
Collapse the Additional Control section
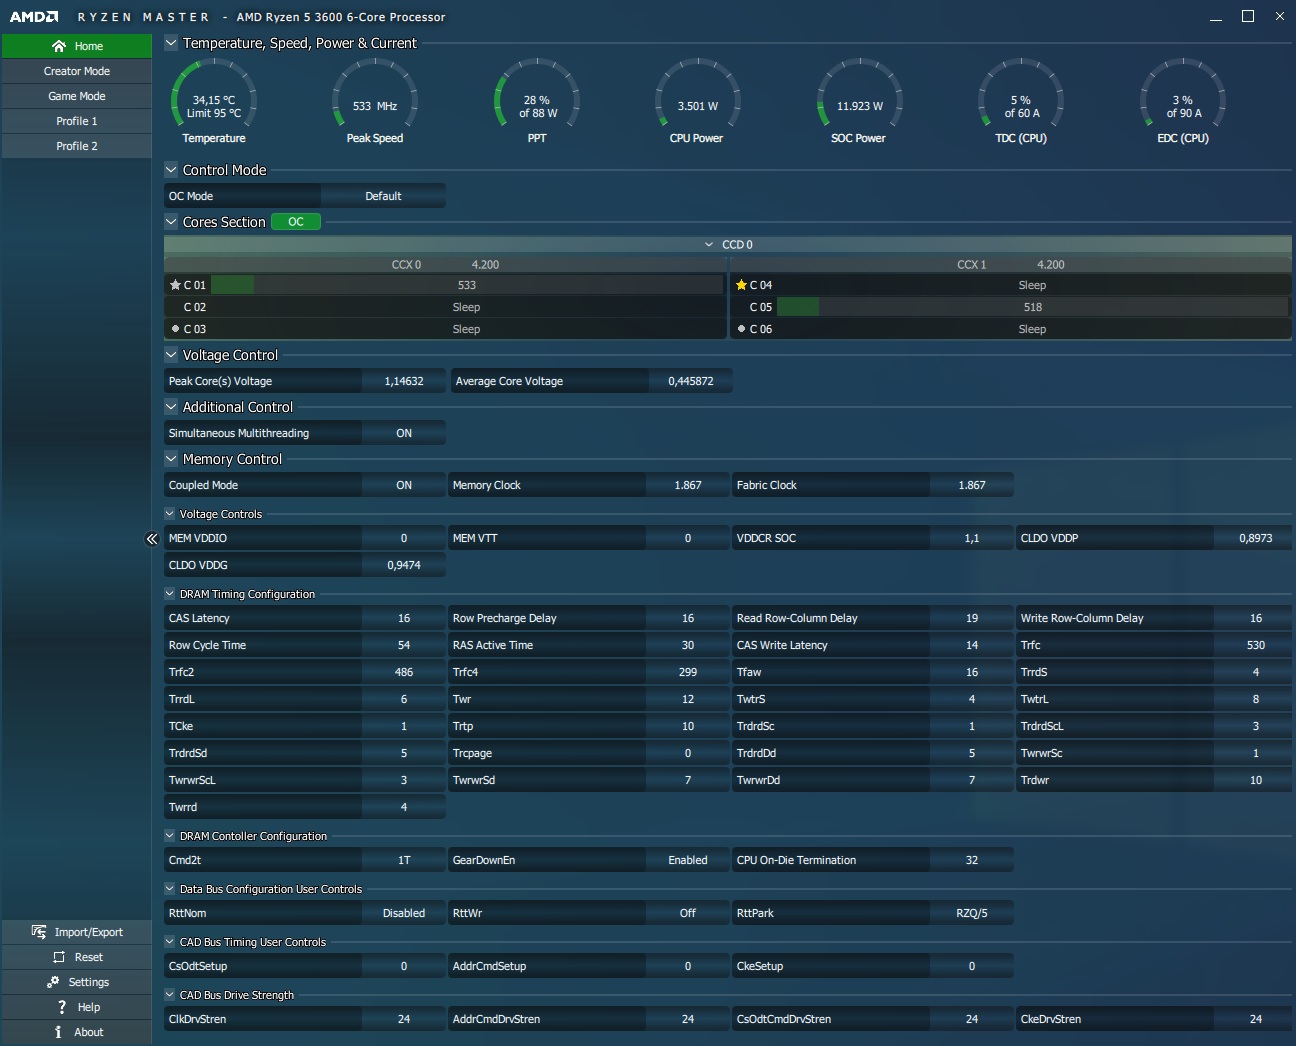click(171, 407)
